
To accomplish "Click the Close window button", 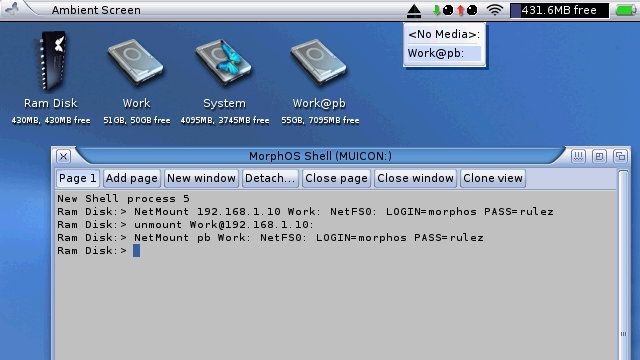I will (415, 178).
